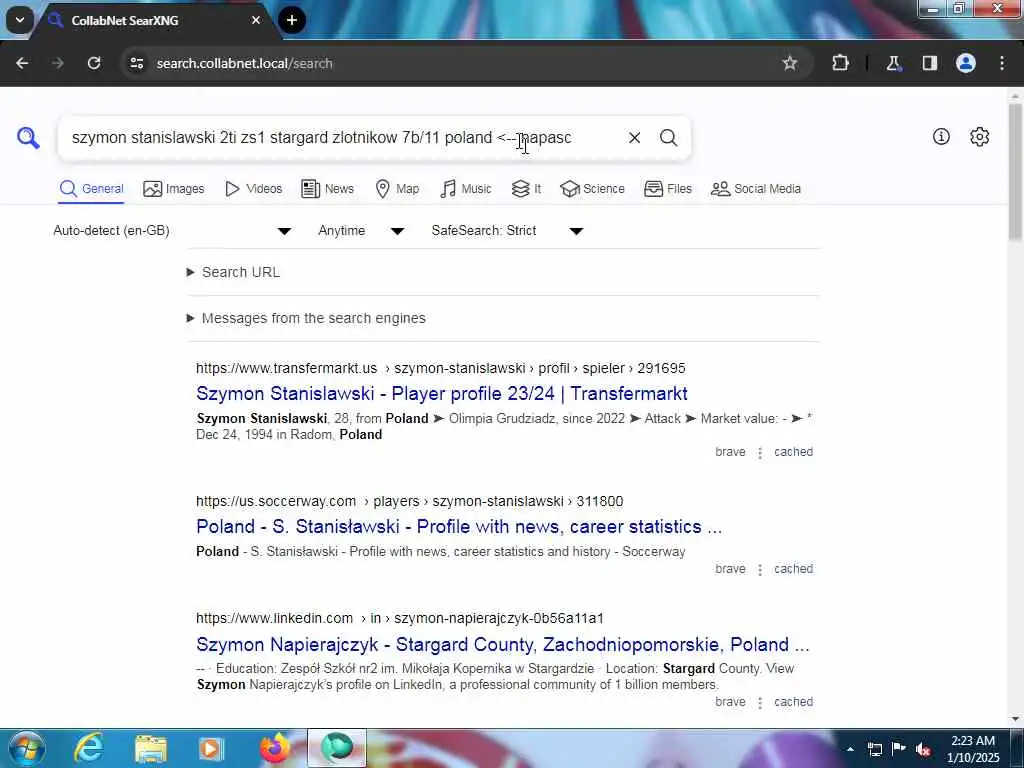Launch Internet Explorer from the taskbar

tap(88, 748)
